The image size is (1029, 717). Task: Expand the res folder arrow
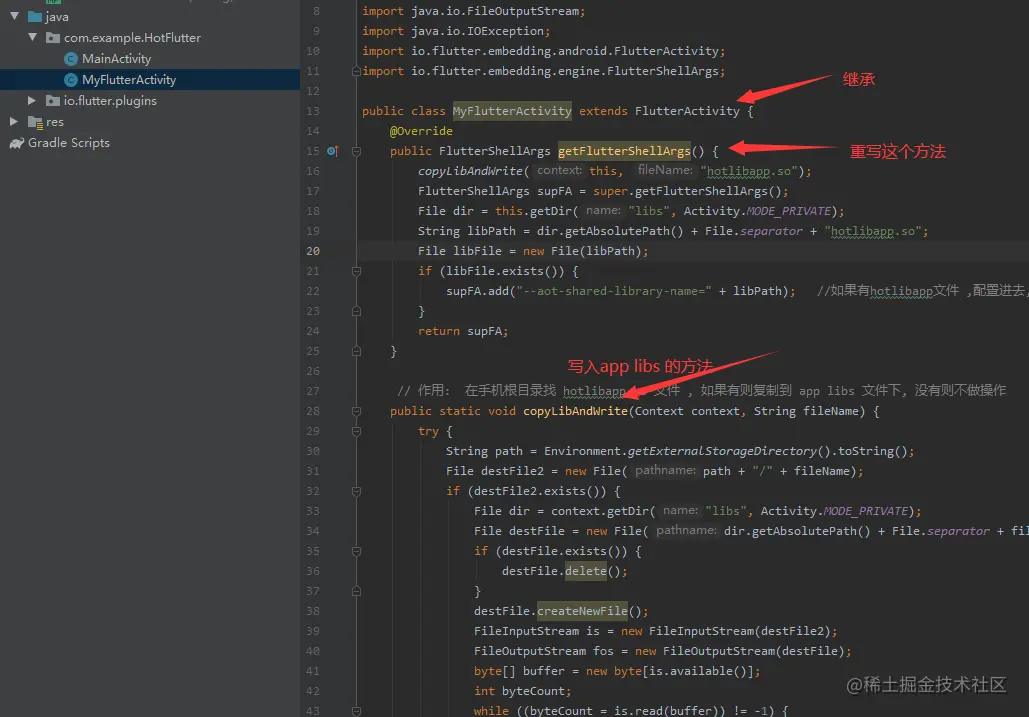click(14, 121)
